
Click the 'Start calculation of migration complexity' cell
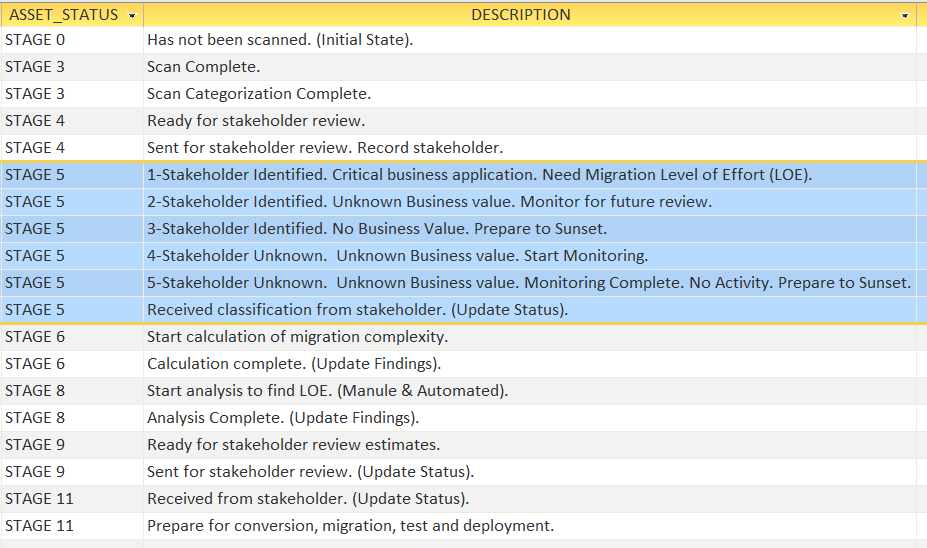pyautogui.click(x=297, y=337)
